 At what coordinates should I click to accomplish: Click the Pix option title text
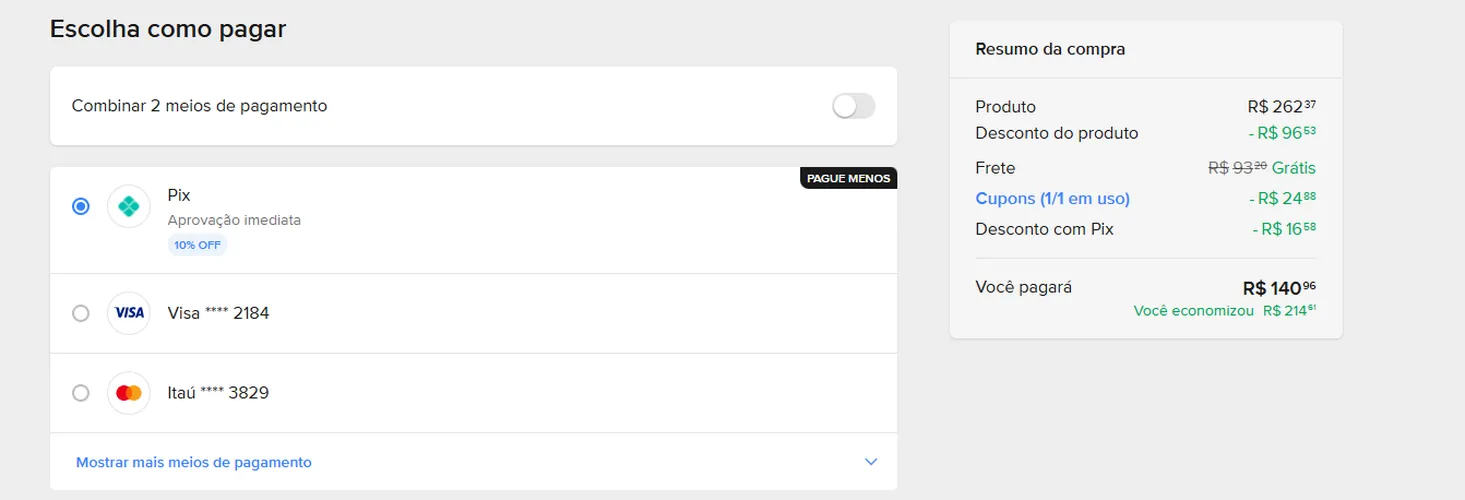[179, 195]
